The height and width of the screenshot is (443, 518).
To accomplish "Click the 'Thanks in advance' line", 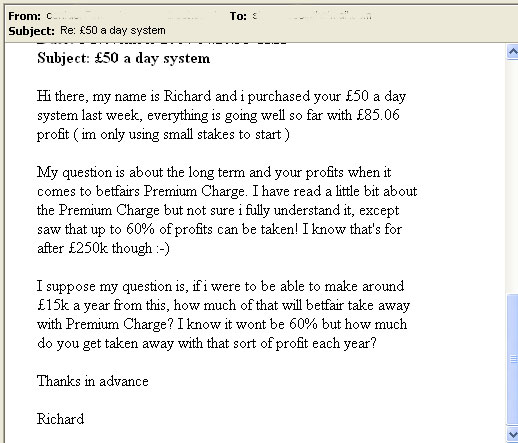I will click(93, 381).
